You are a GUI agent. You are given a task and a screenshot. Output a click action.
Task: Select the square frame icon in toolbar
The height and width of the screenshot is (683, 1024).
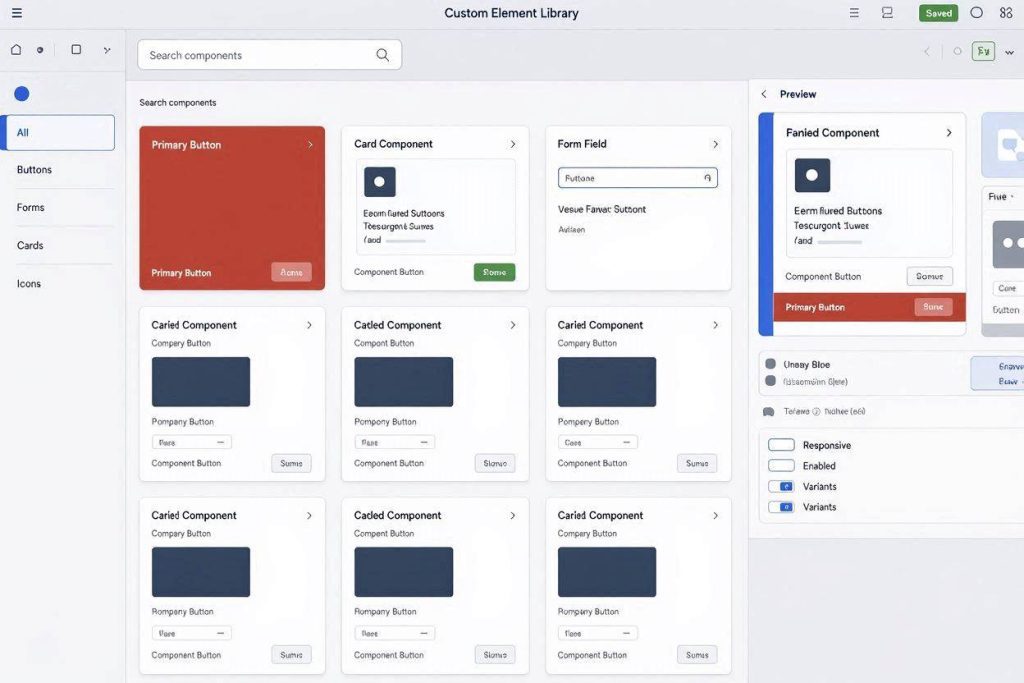tap(76, 50)
